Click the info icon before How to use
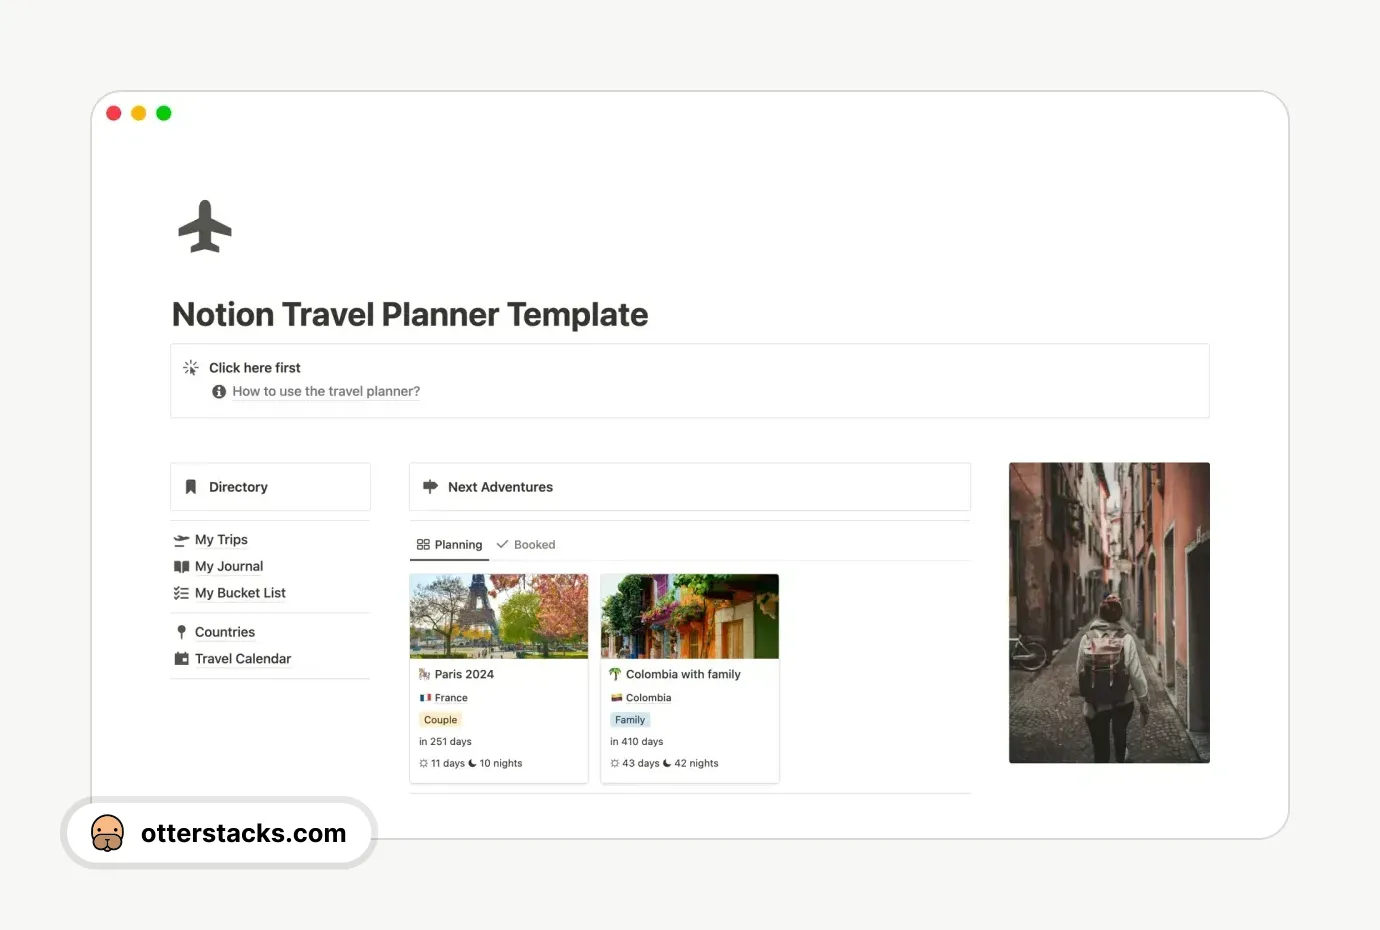The image size is (1380, 930). pyautogui.click(x=219, y=391)
